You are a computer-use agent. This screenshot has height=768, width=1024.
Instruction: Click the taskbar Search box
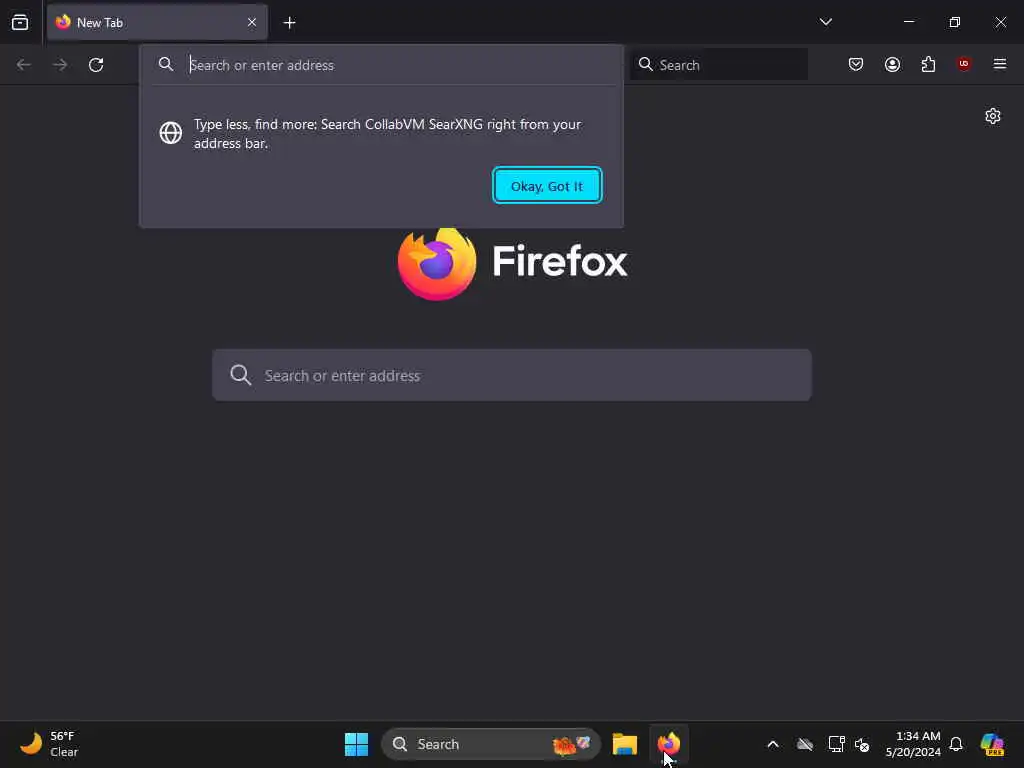[x=490, y=744]
